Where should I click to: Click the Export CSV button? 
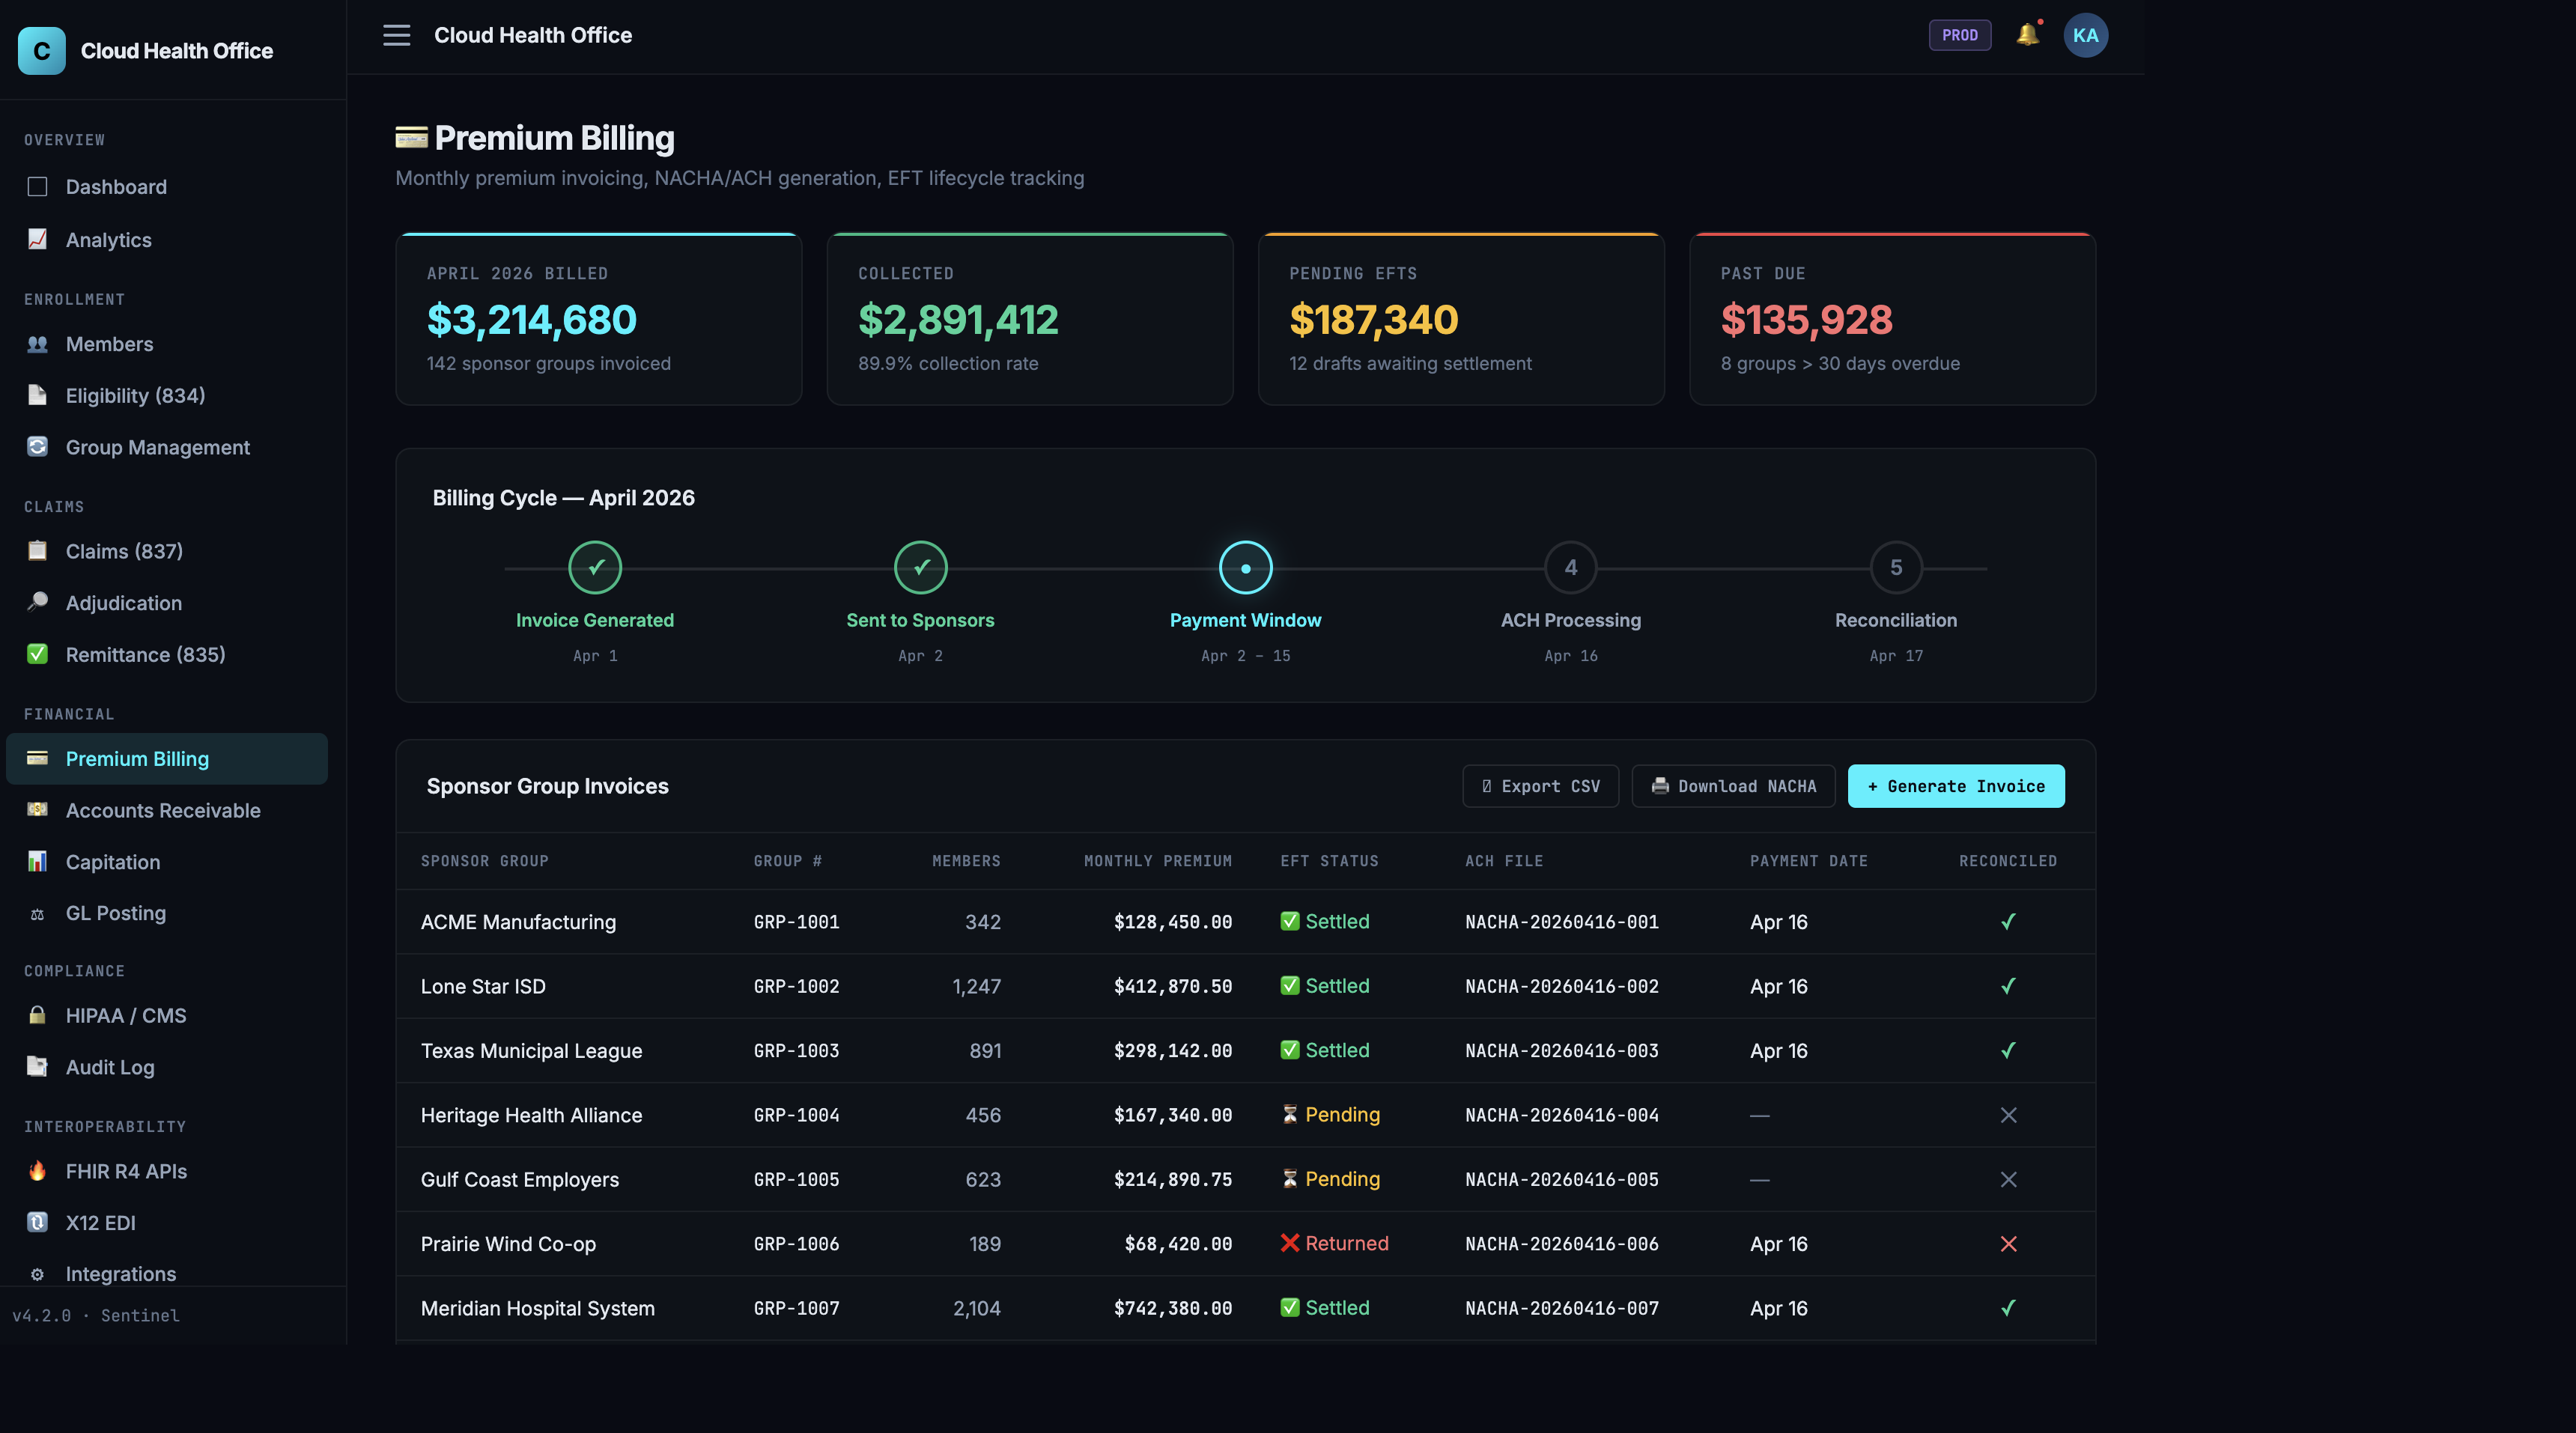coord(1540,786)
